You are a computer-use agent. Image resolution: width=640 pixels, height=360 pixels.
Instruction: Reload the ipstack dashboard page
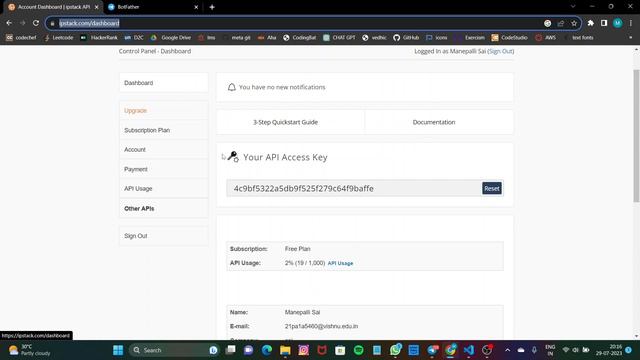(36, 23)
